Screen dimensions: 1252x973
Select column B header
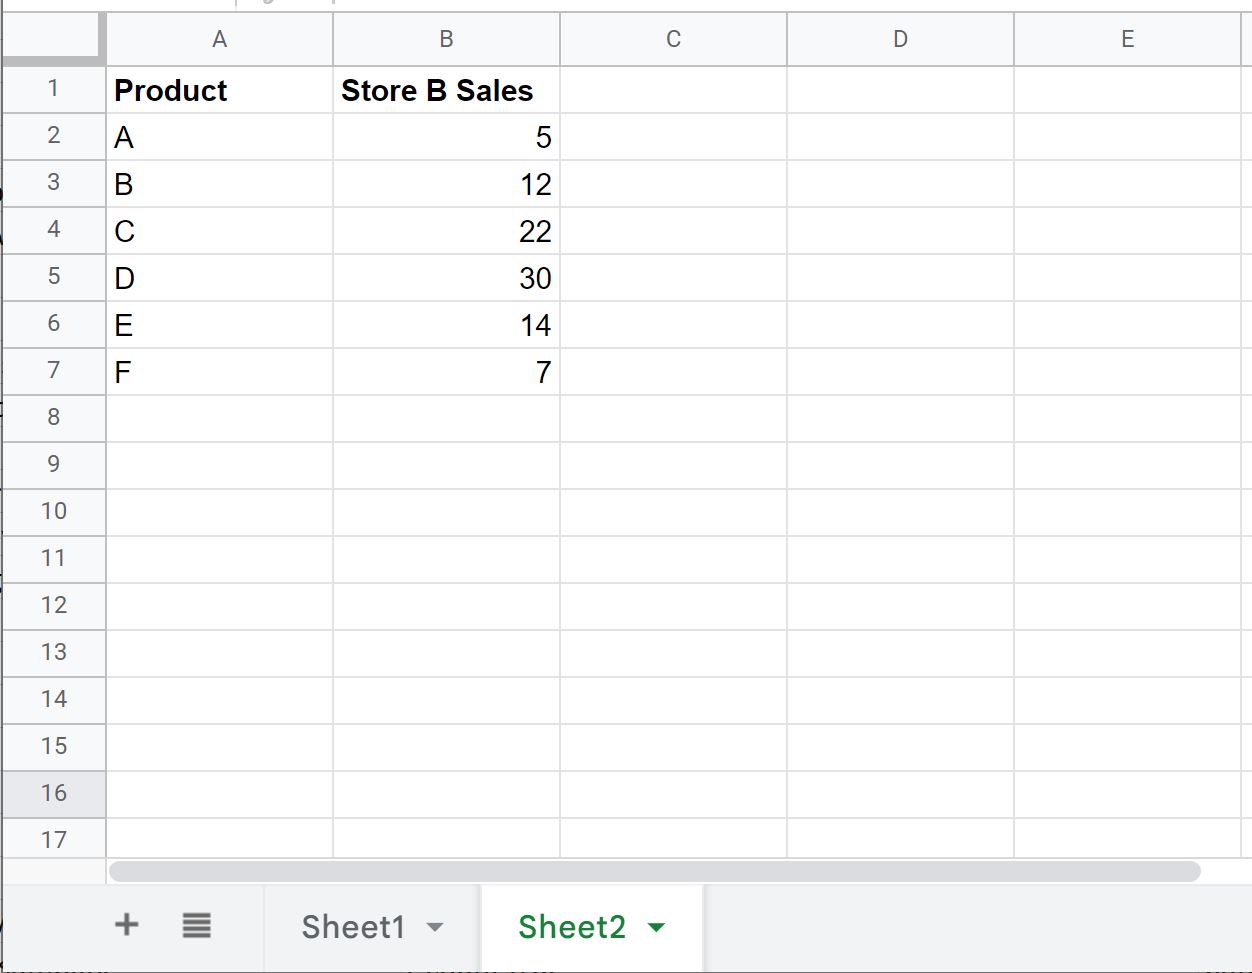pos(446,39)
